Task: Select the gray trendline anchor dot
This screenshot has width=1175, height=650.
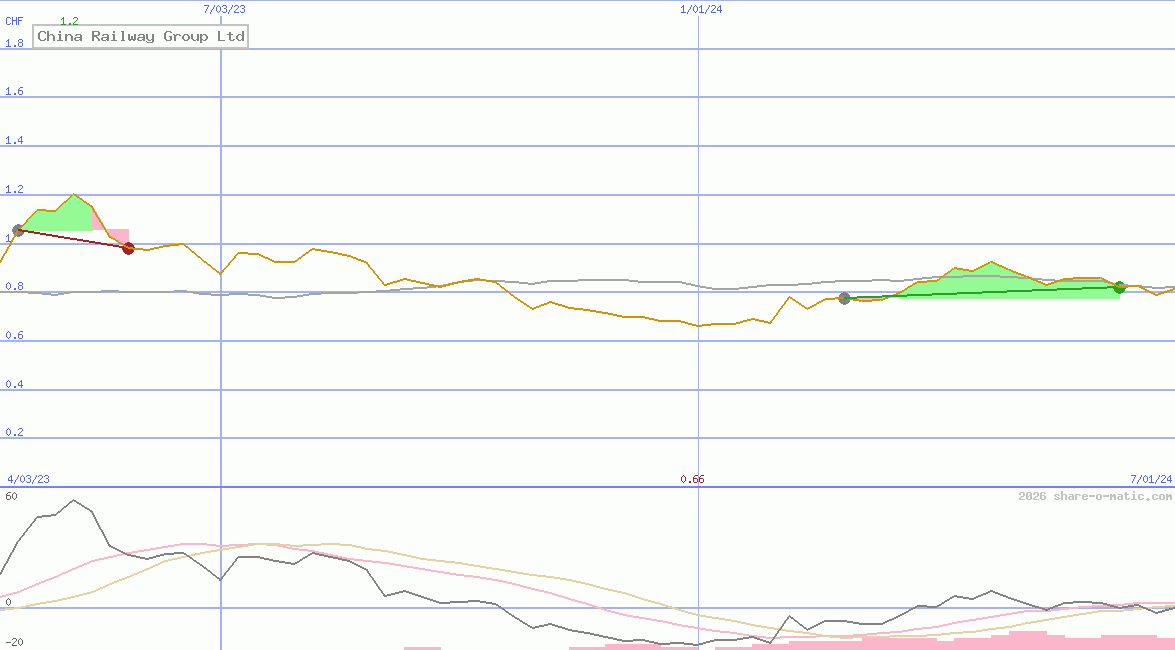Action: [845, 297]
